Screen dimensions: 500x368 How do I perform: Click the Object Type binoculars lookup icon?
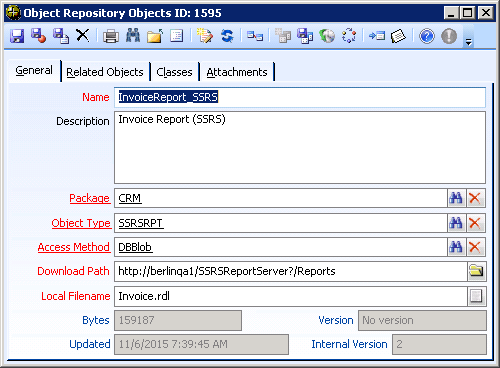[456, 223]
